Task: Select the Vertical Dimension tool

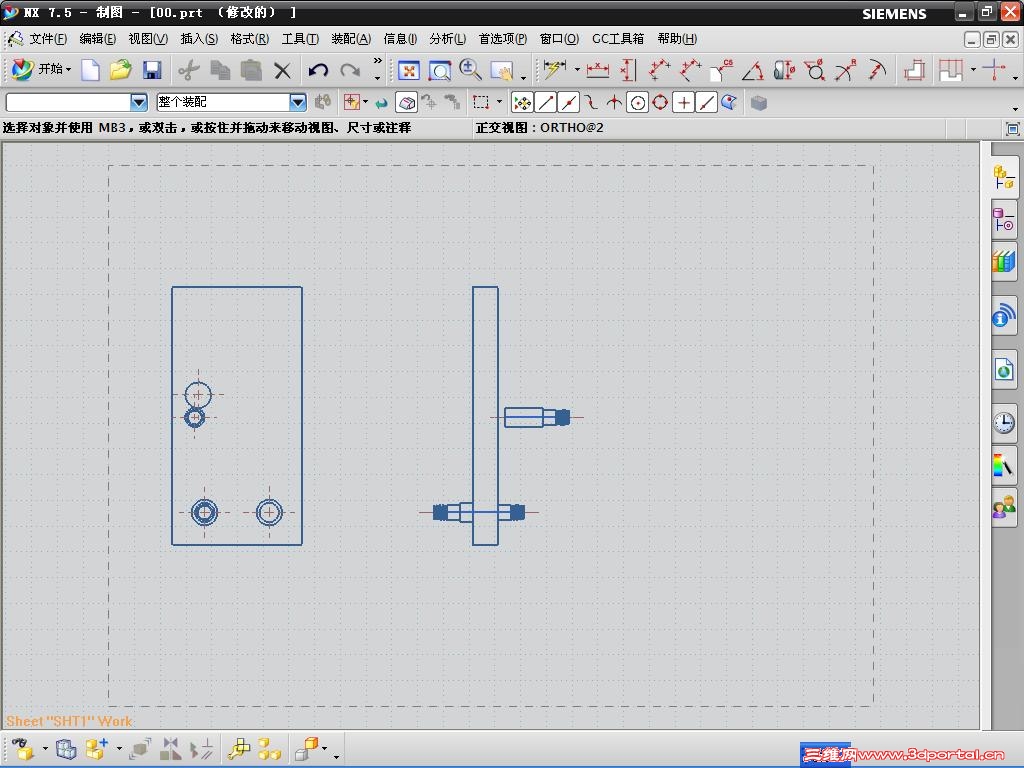Action: coord(628,70)
